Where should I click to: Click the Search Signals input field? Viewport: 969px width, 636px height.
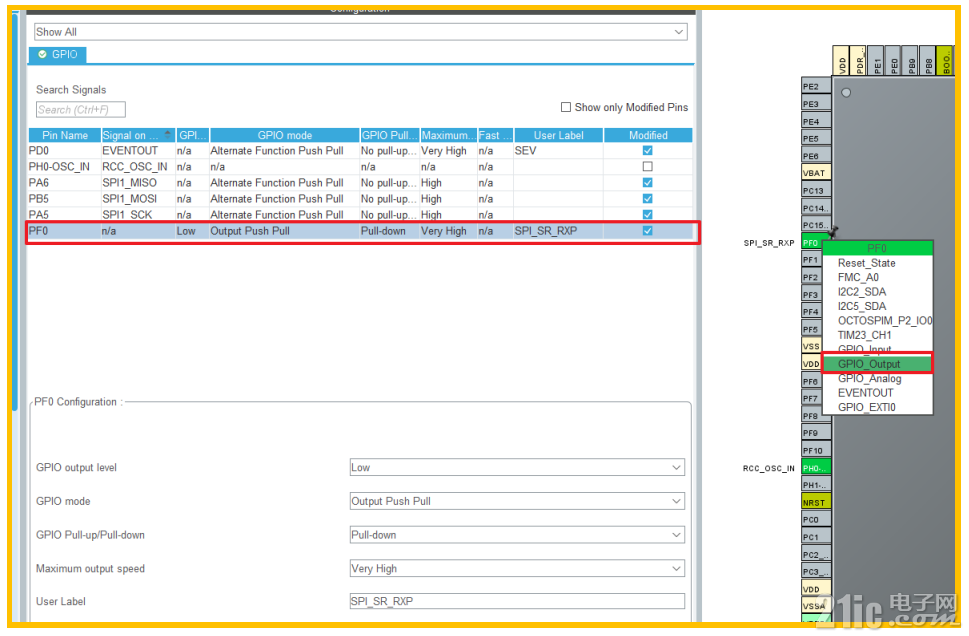point(80,109)
